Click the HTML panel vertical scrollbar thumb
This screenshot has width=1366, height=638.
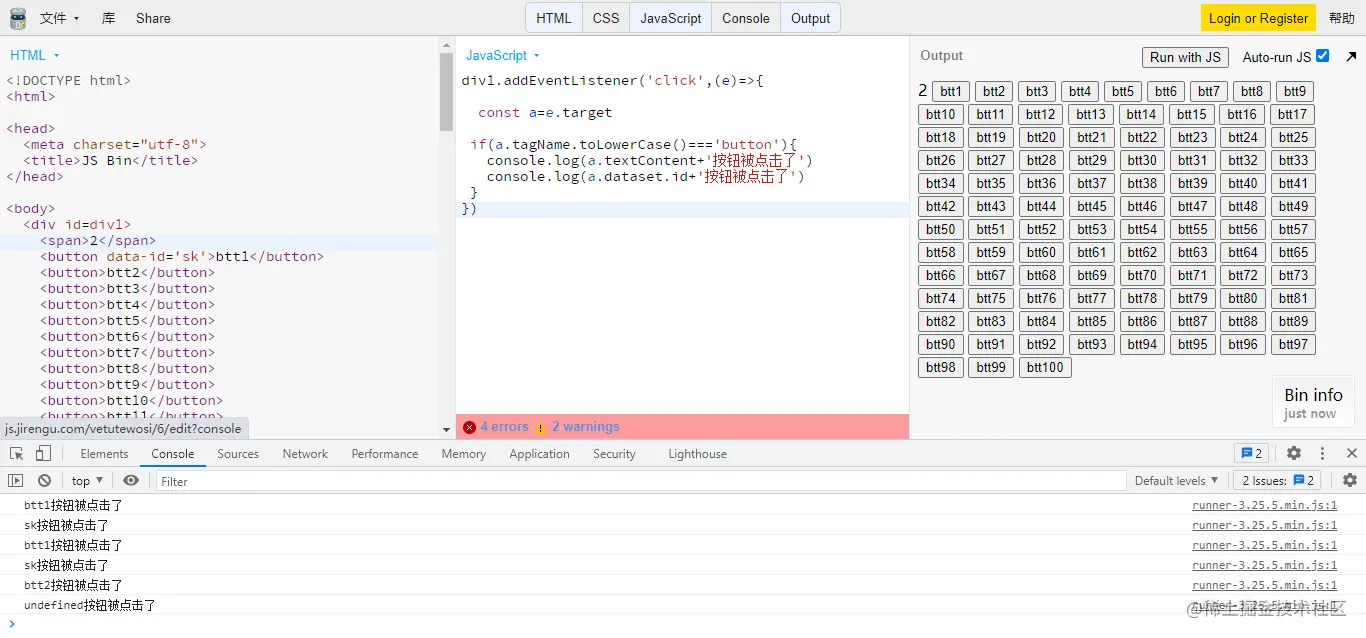(x=447, y=91)
